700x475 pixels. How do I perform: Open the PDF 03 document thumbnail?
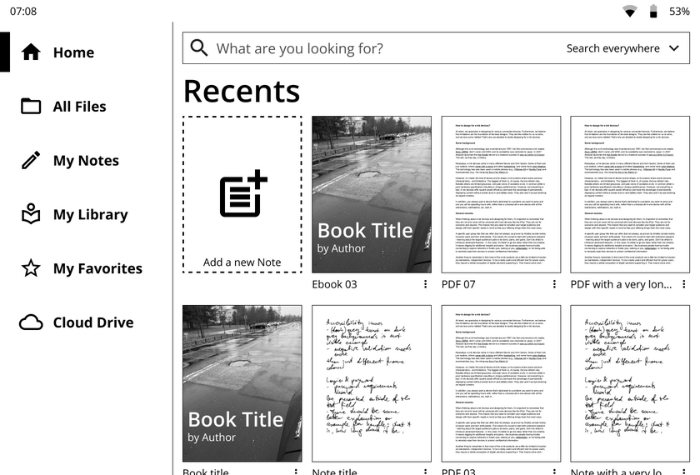(501, 383)
